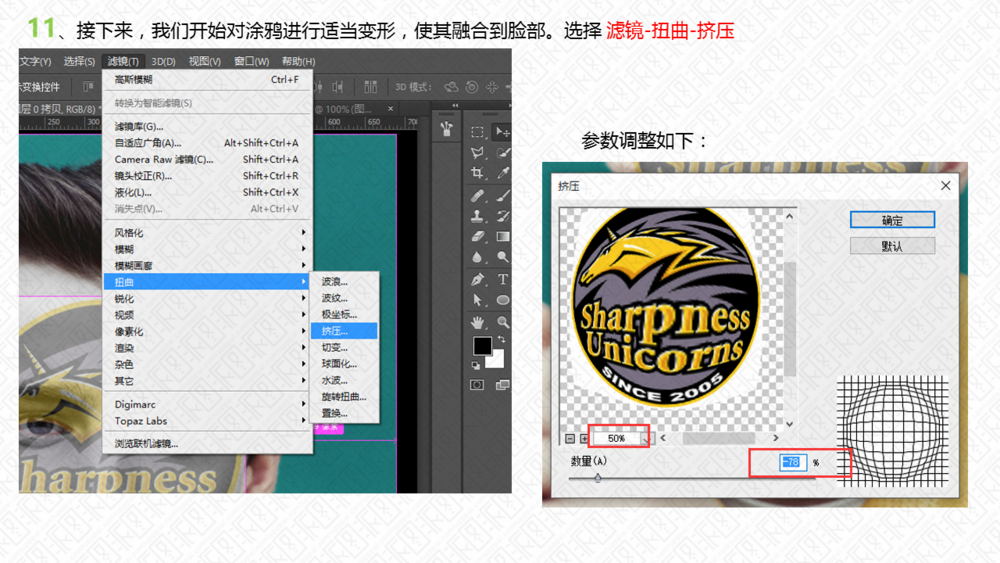1000x563 pixels.
Task: Click the black foreground color swatch
Action: [482, 346]
